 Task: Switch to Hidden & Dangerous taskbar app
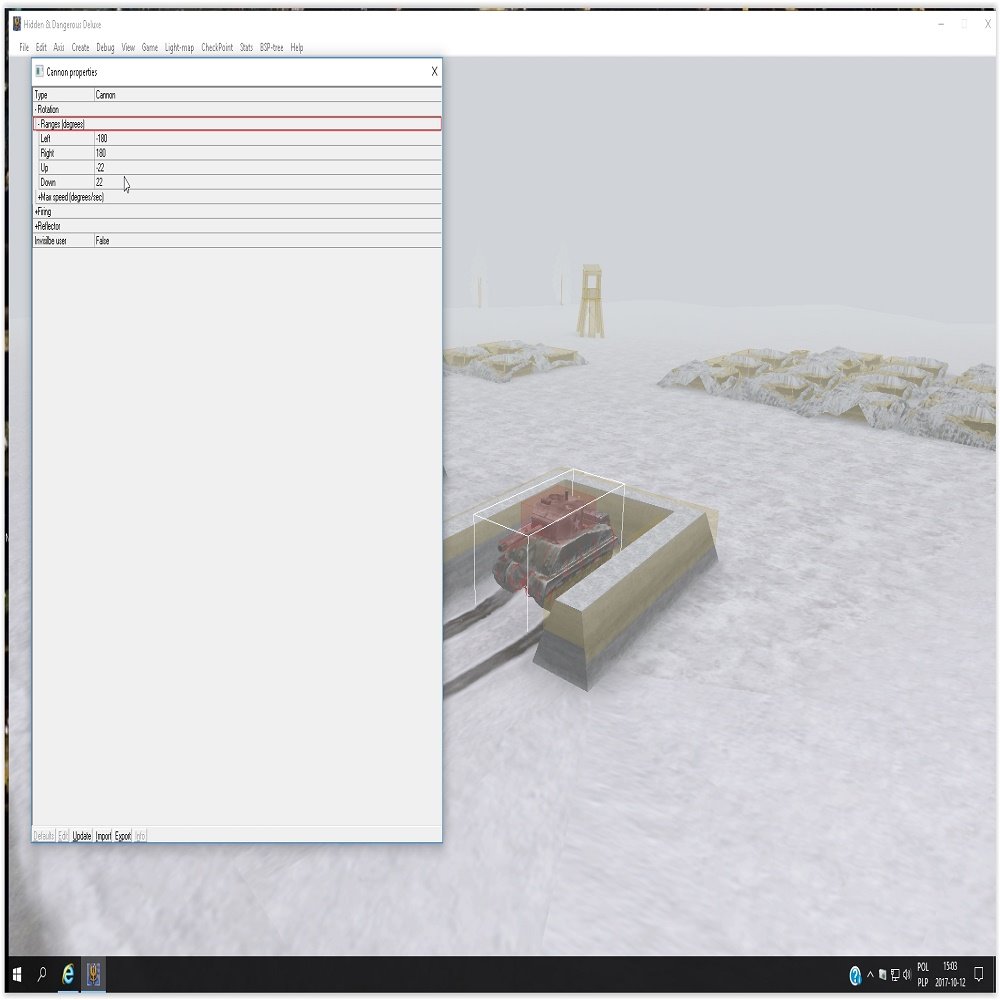[x=94, y=974]
